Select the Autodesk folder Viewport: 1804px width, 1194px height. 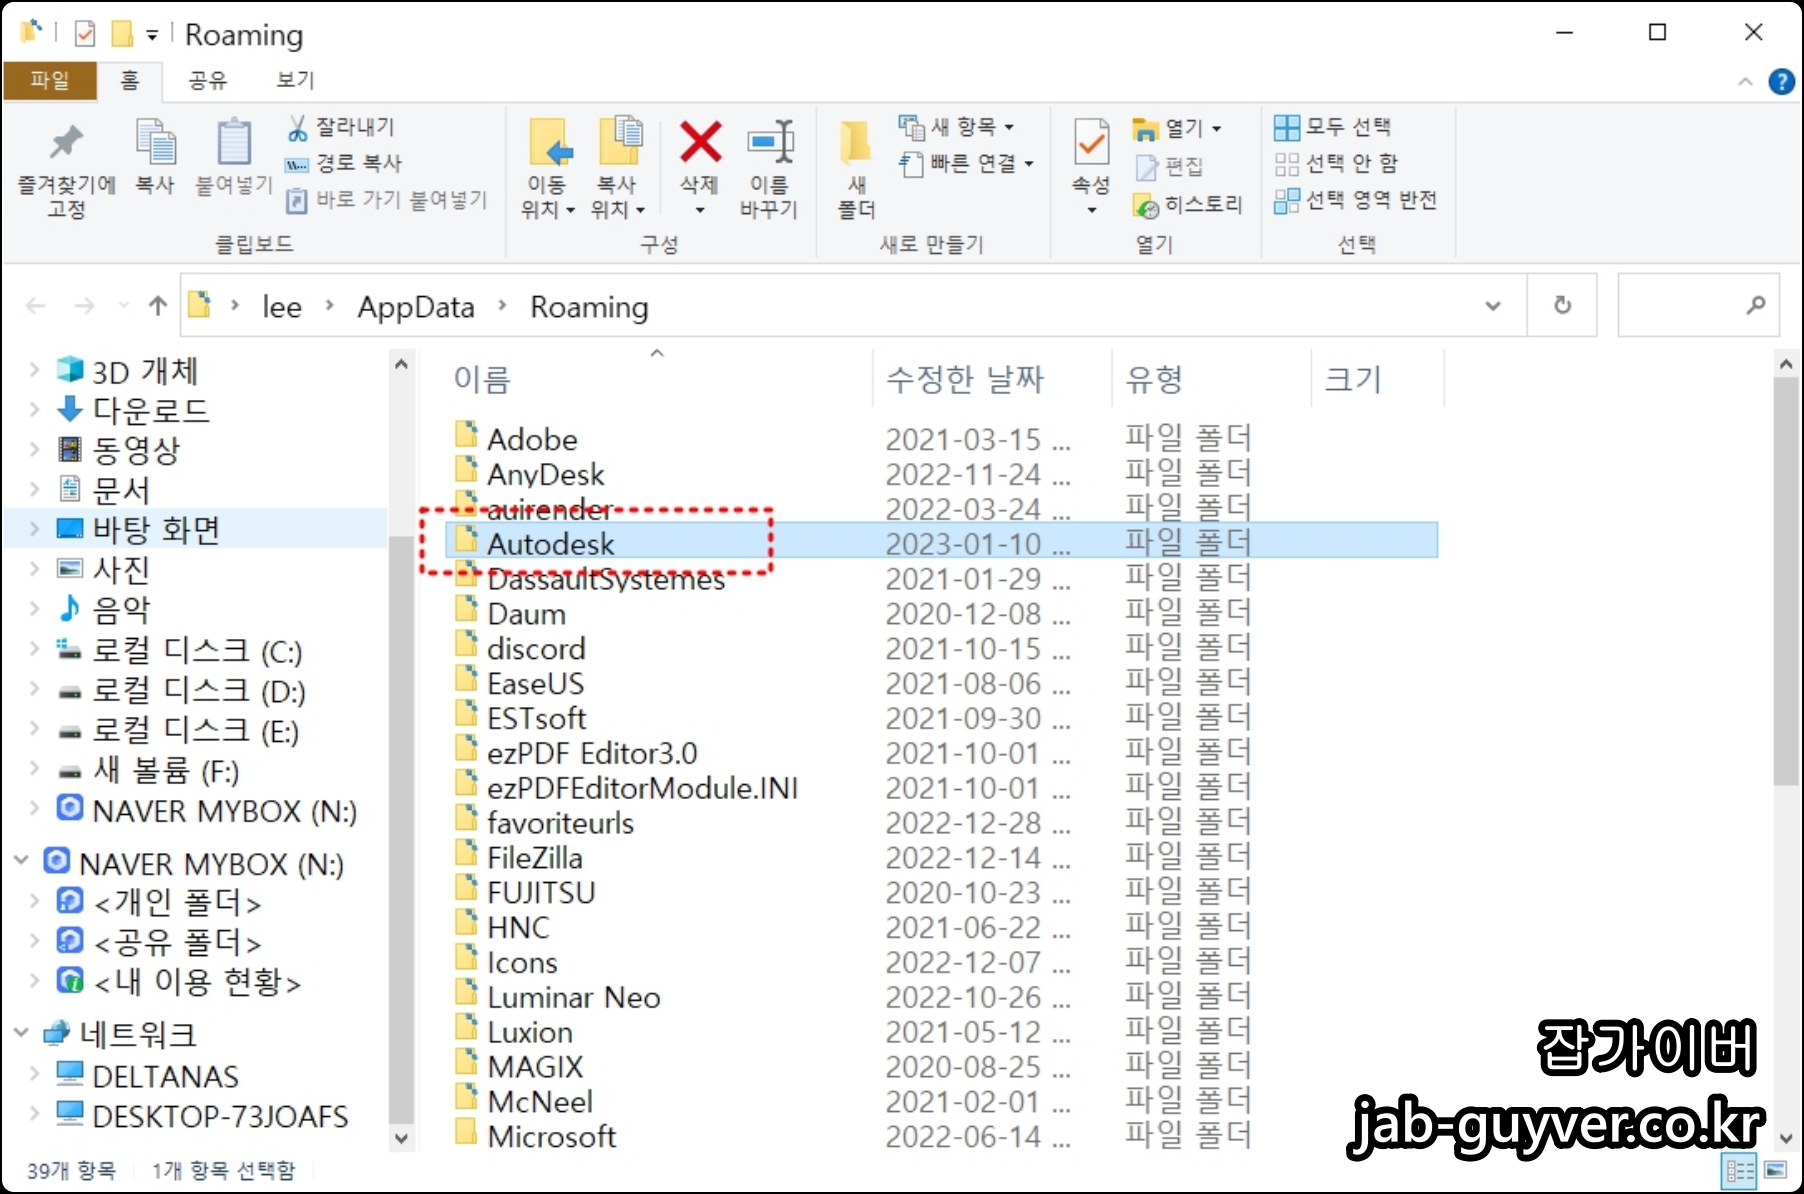point(942,543)
